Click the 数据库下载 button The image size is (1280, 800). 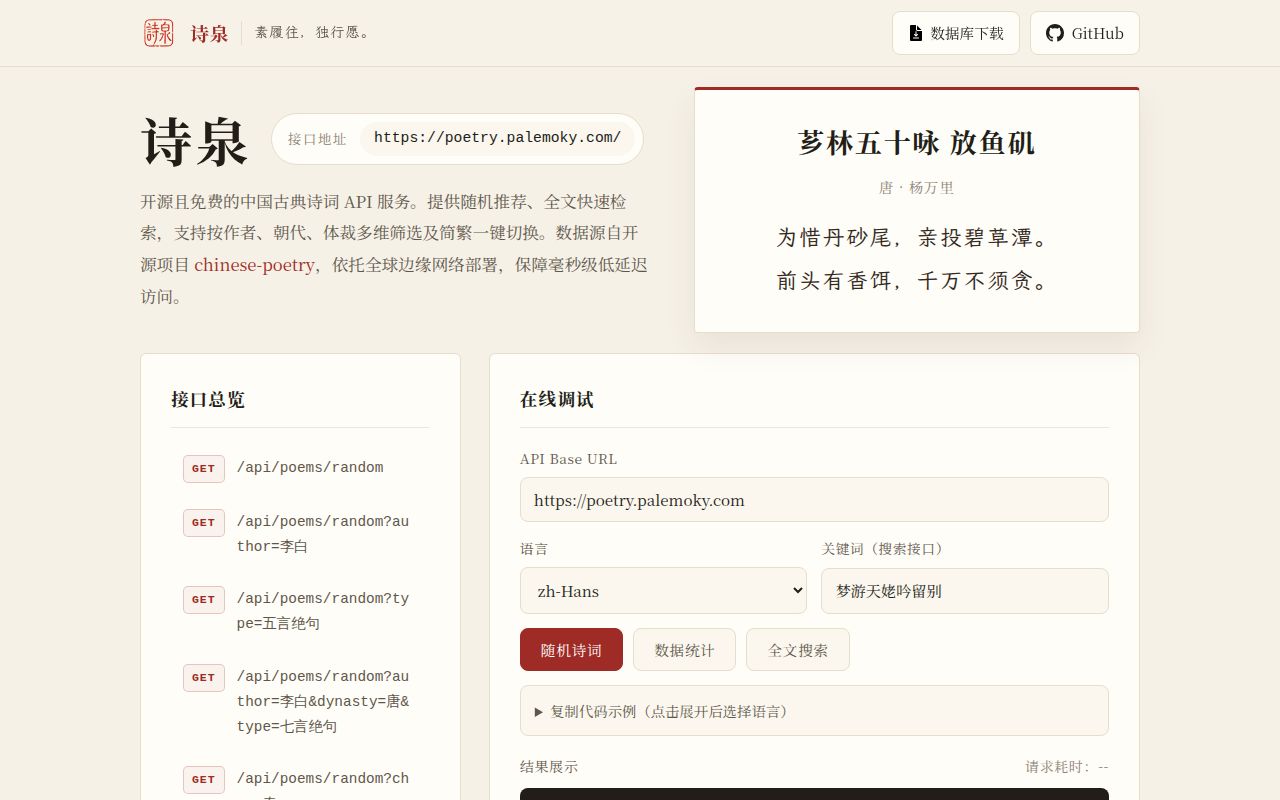[955, 33]
